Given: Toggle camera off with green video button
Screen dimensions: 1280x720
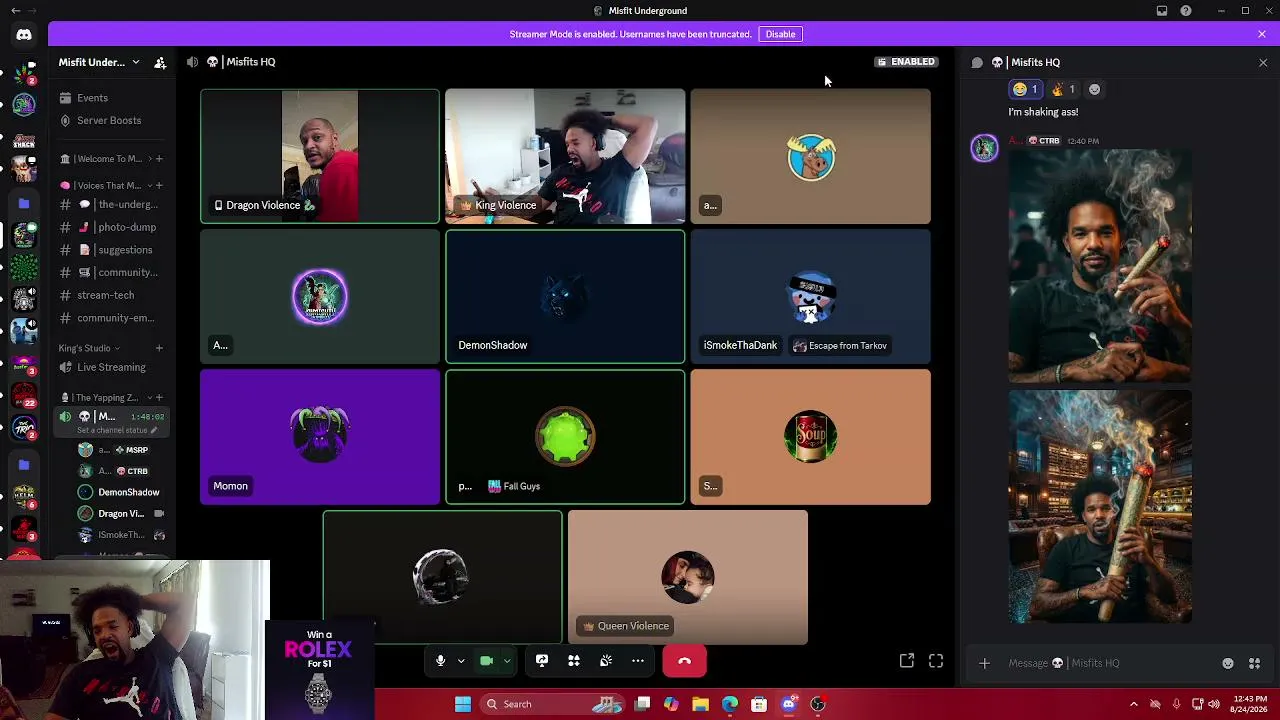Looking at the screenshot, I should point(486,661).
